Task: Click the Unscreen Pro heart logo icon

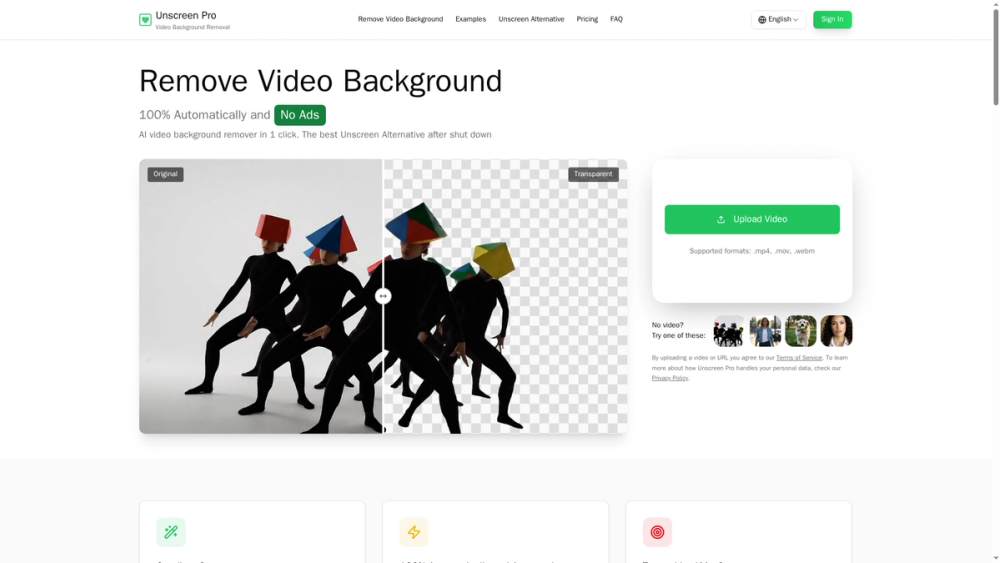Action: click(145, 20)
